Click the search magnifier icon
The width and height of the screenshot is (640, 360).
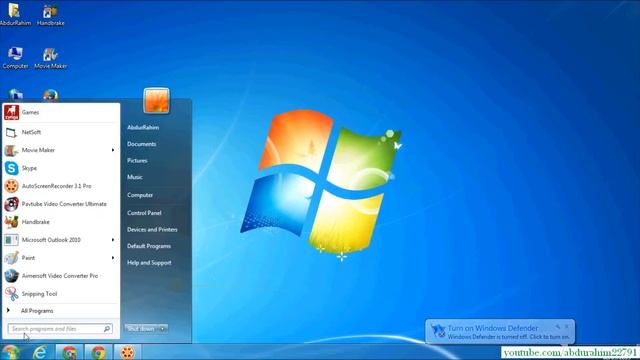pos(107,329)
